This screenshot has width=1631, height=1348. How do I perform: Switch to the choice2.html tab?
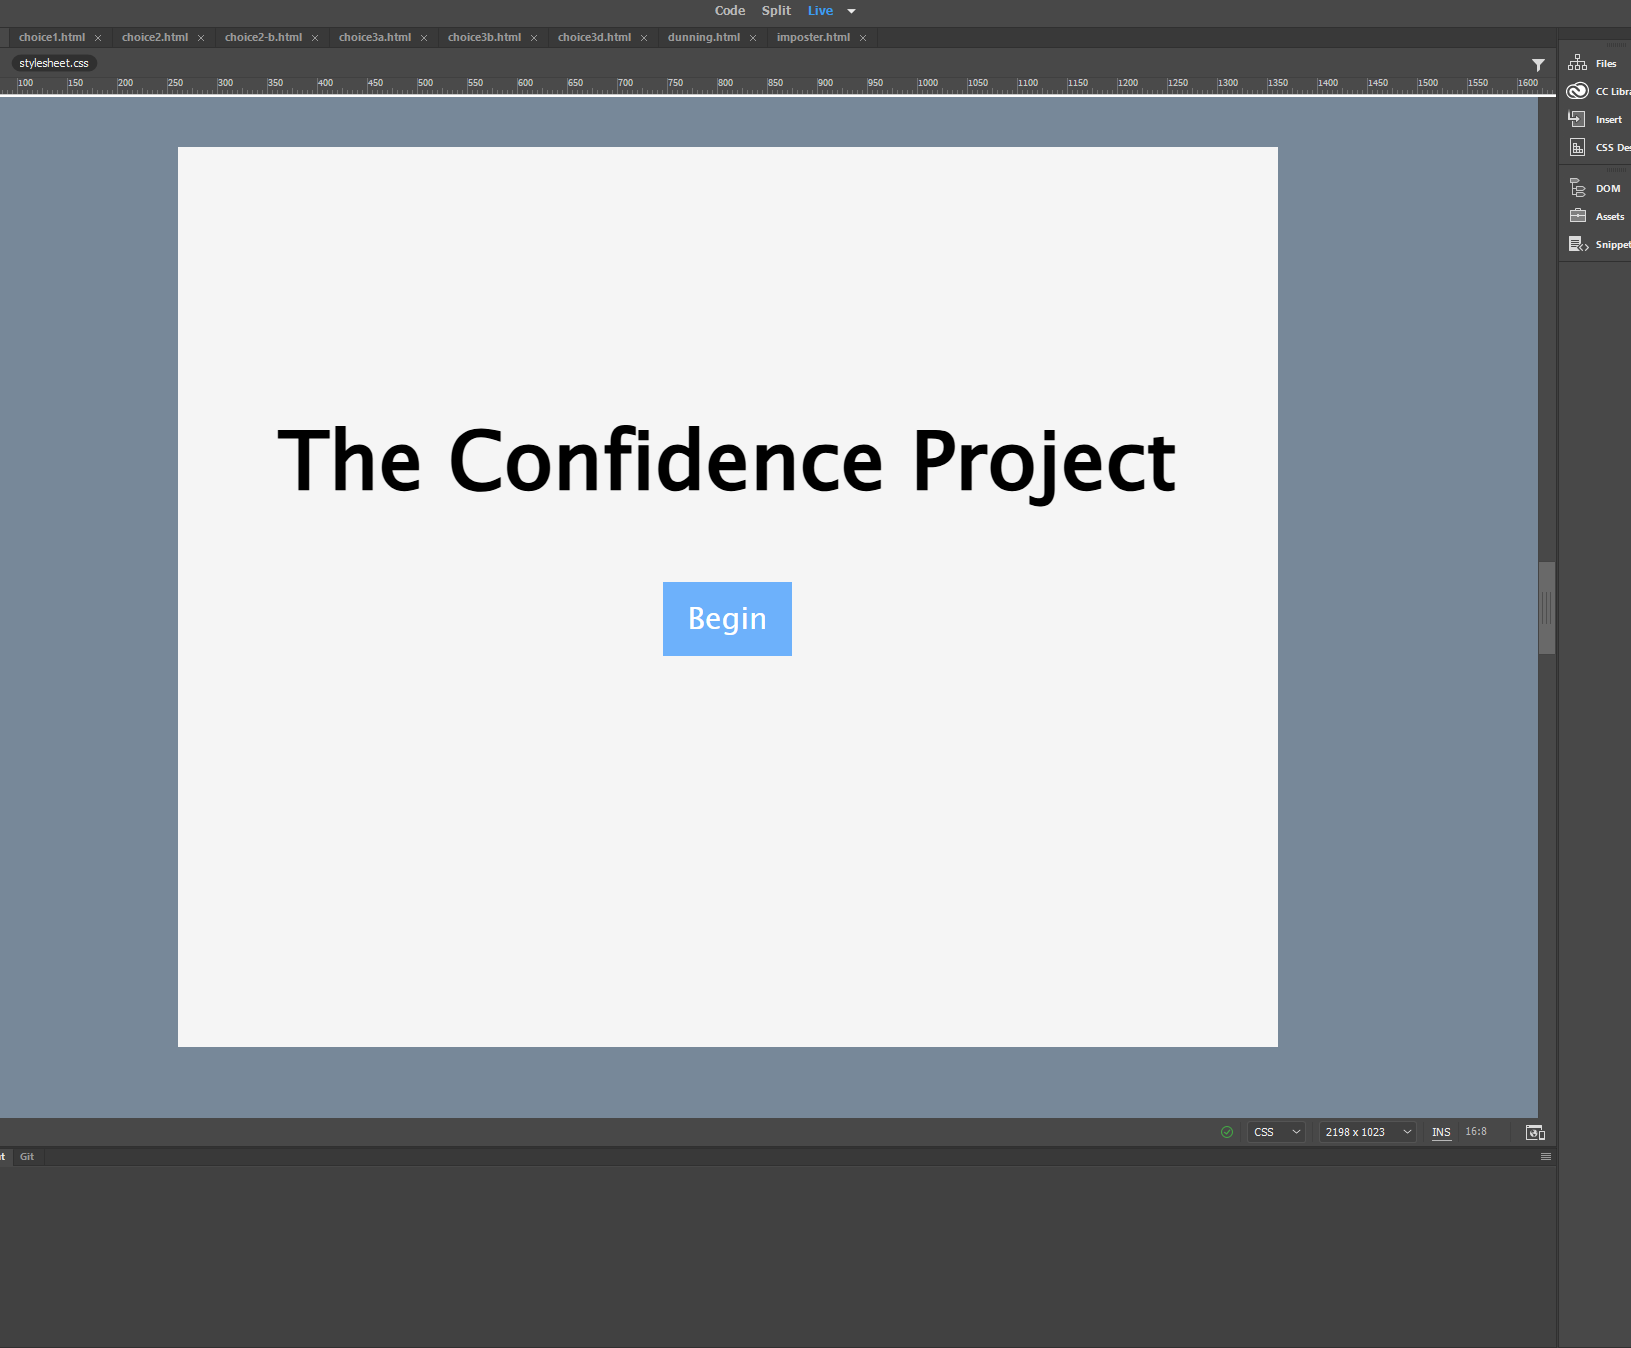pos(155,37)
